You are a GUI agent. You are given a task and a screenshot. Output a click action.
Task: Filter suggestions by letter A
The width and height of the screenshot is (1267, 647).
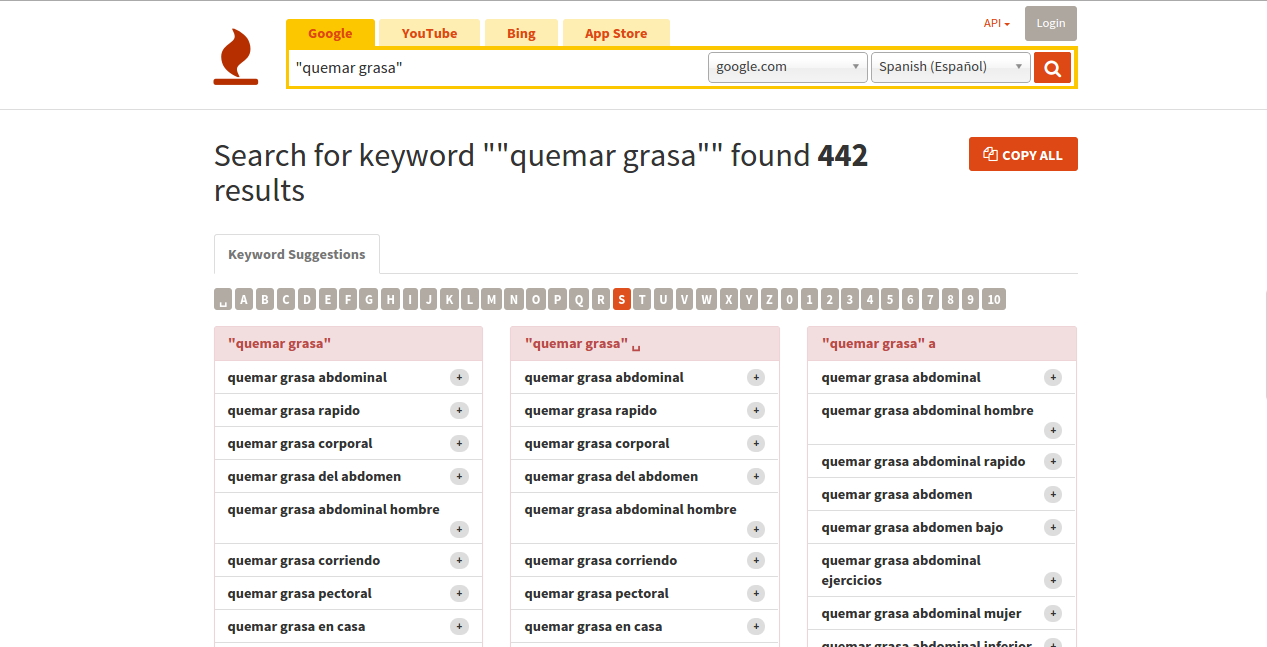[244, 299]
